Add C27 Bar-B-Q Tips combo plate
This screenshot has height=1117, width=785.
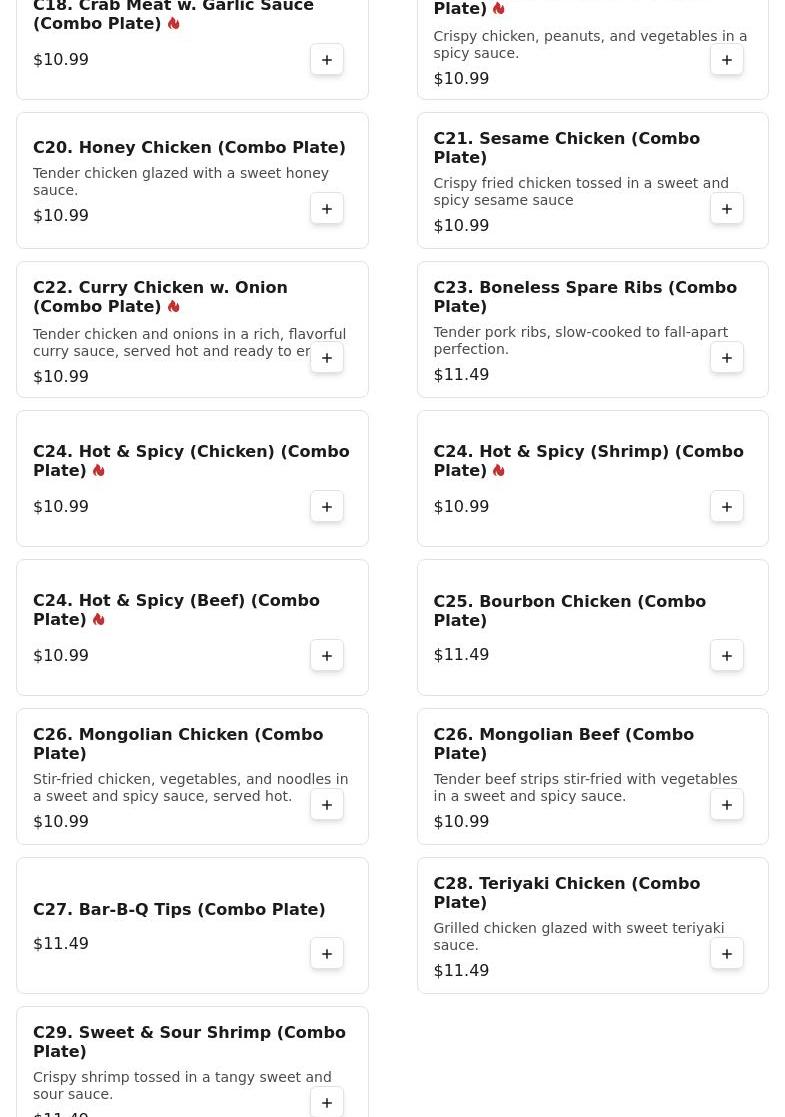click(326, 954)
